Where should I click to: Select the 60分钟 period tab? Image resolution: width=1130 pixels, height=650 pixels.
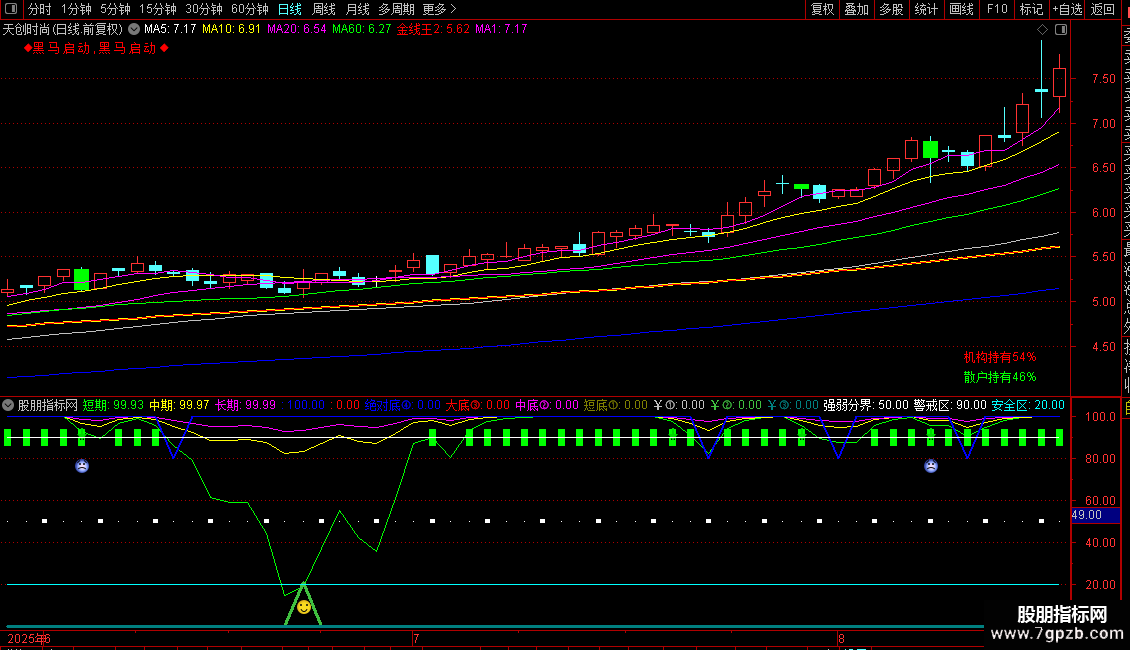tap(249, 9)
